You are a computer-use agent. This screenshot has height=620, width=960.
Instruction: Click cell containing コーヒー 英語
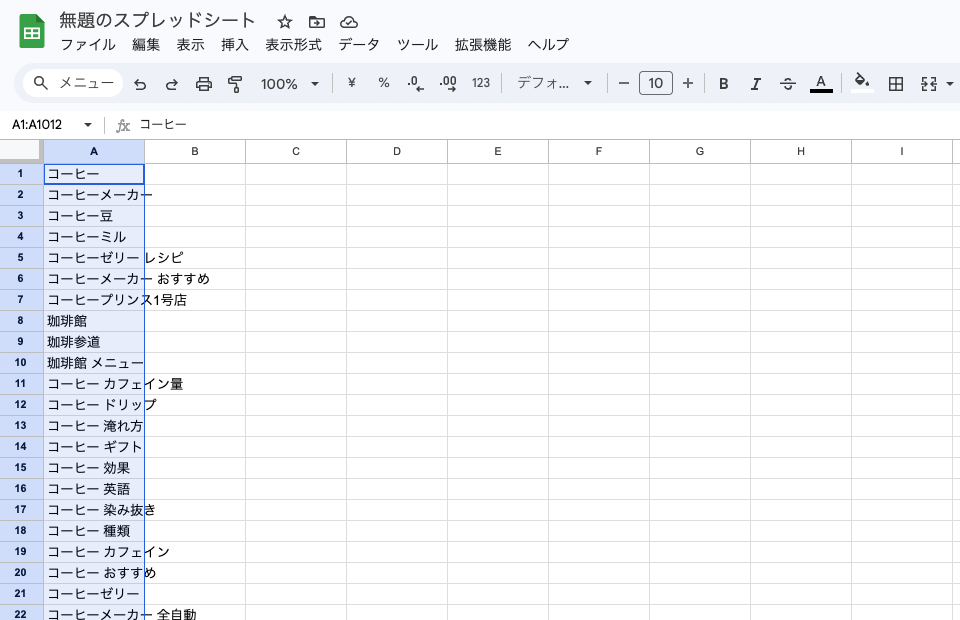[x=94, y=489]
